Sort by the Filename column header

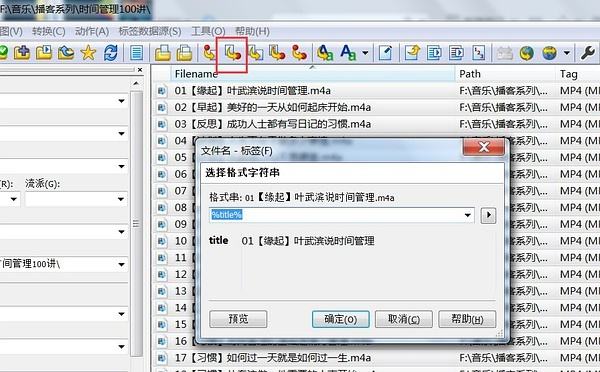coord(312,74)
